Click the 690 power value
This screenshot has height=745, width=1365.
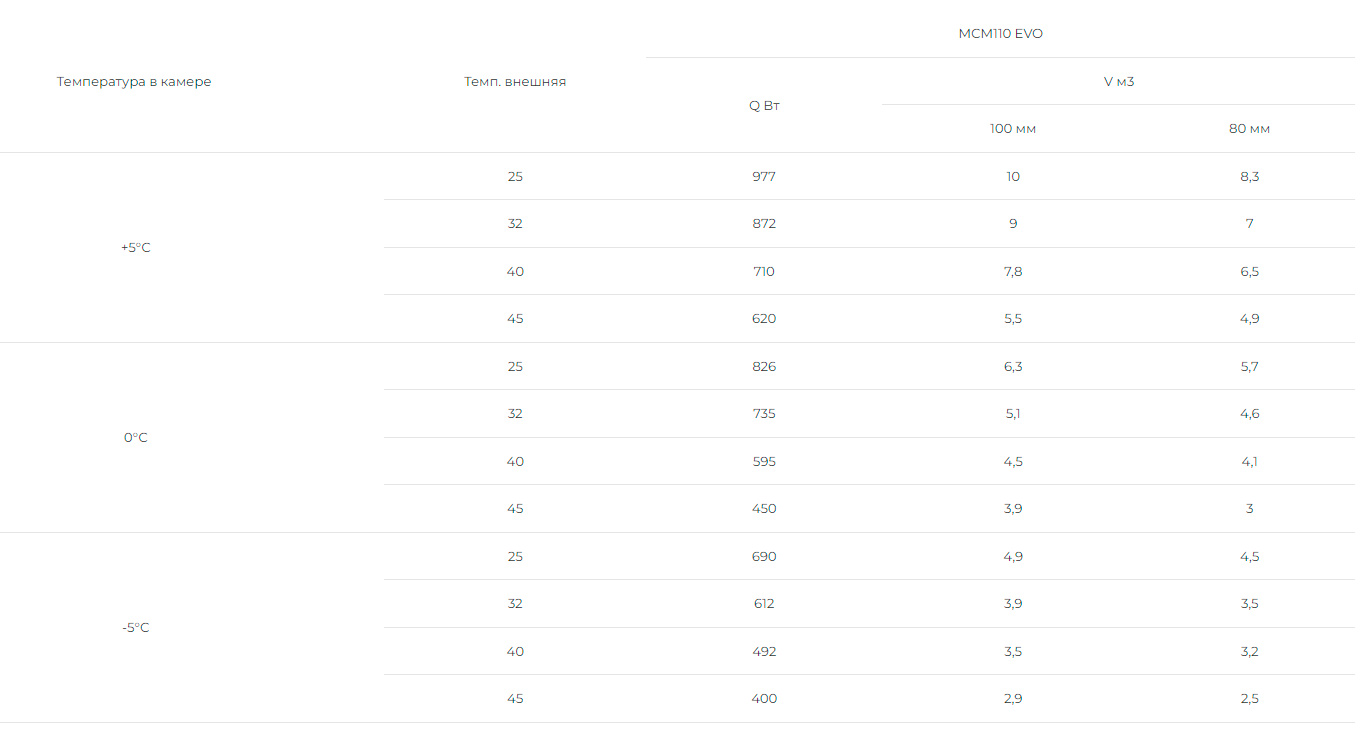(x=764, y=557)
